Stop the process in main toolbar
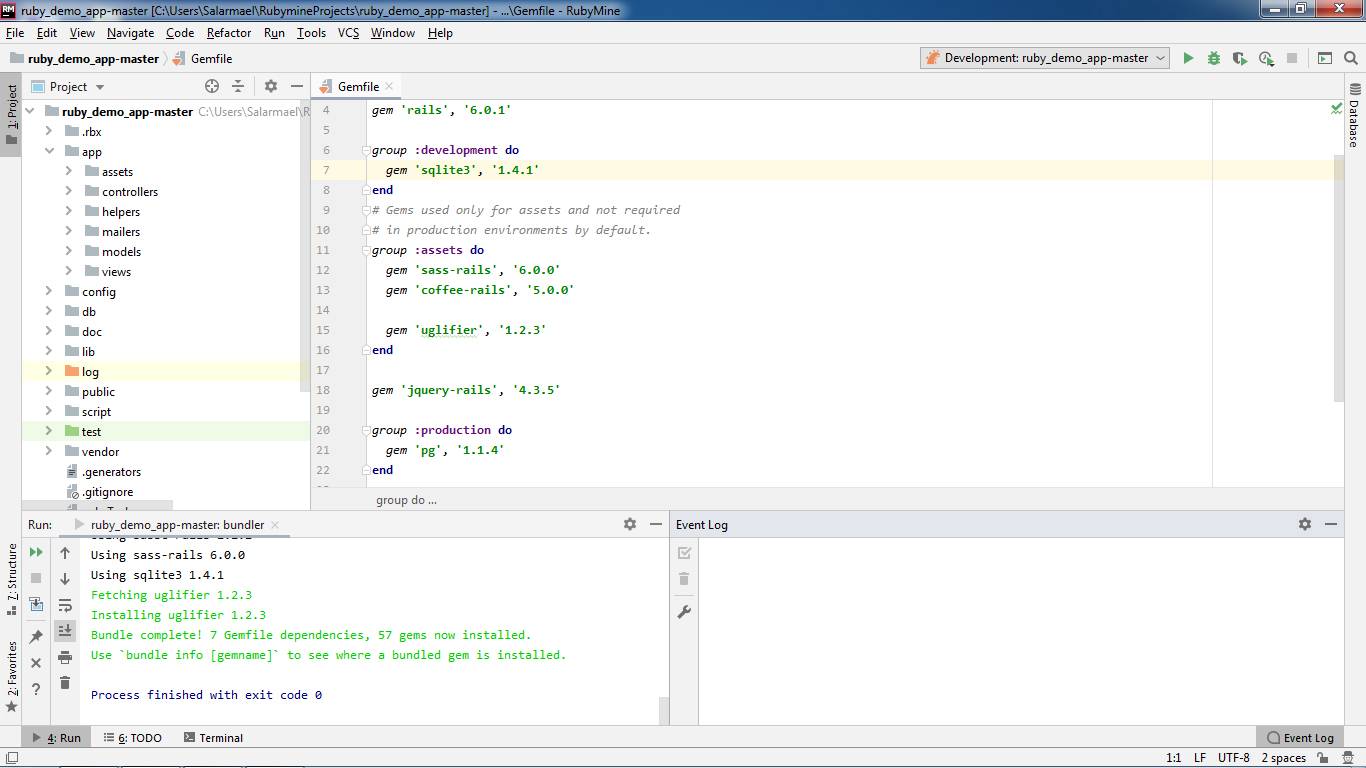The width and height of the screenshot is (1366, 768). [1292, 58]
